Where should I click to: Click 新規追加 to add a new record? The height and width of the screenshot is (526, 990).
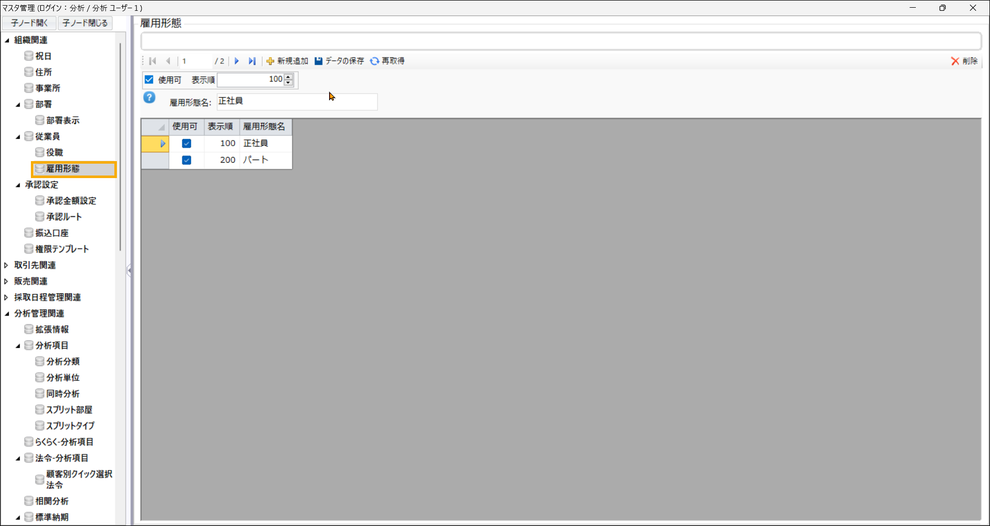pos(287,61)
